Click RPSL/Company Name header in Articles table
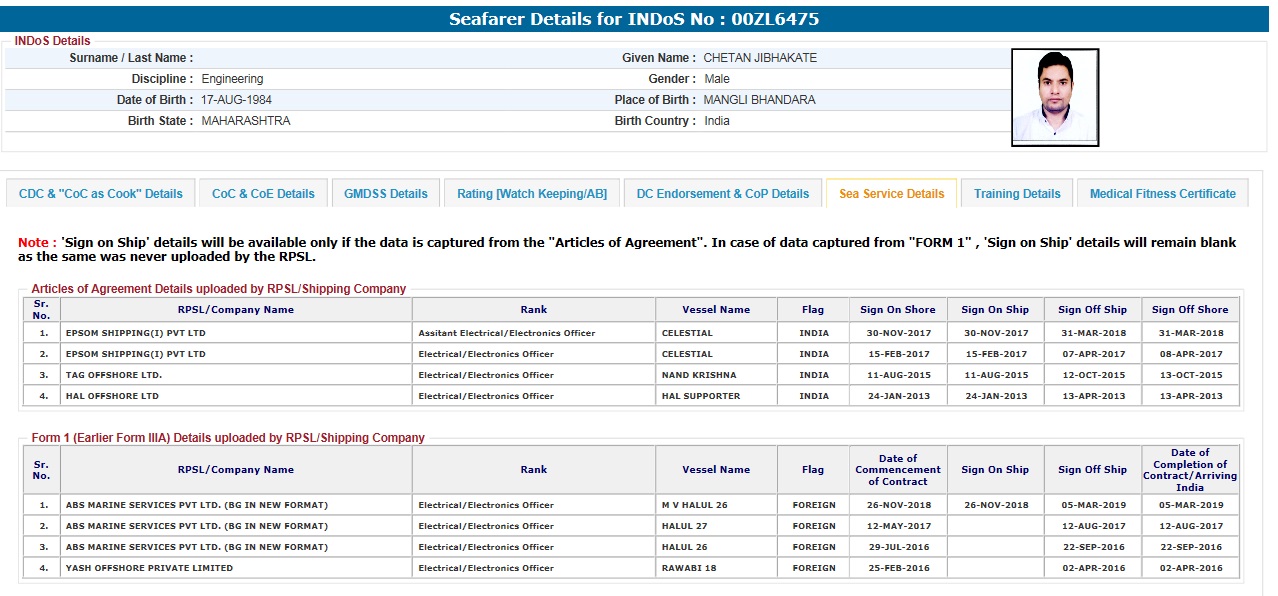The height and width of the screenshot is (596, 1278). point(236,310)
